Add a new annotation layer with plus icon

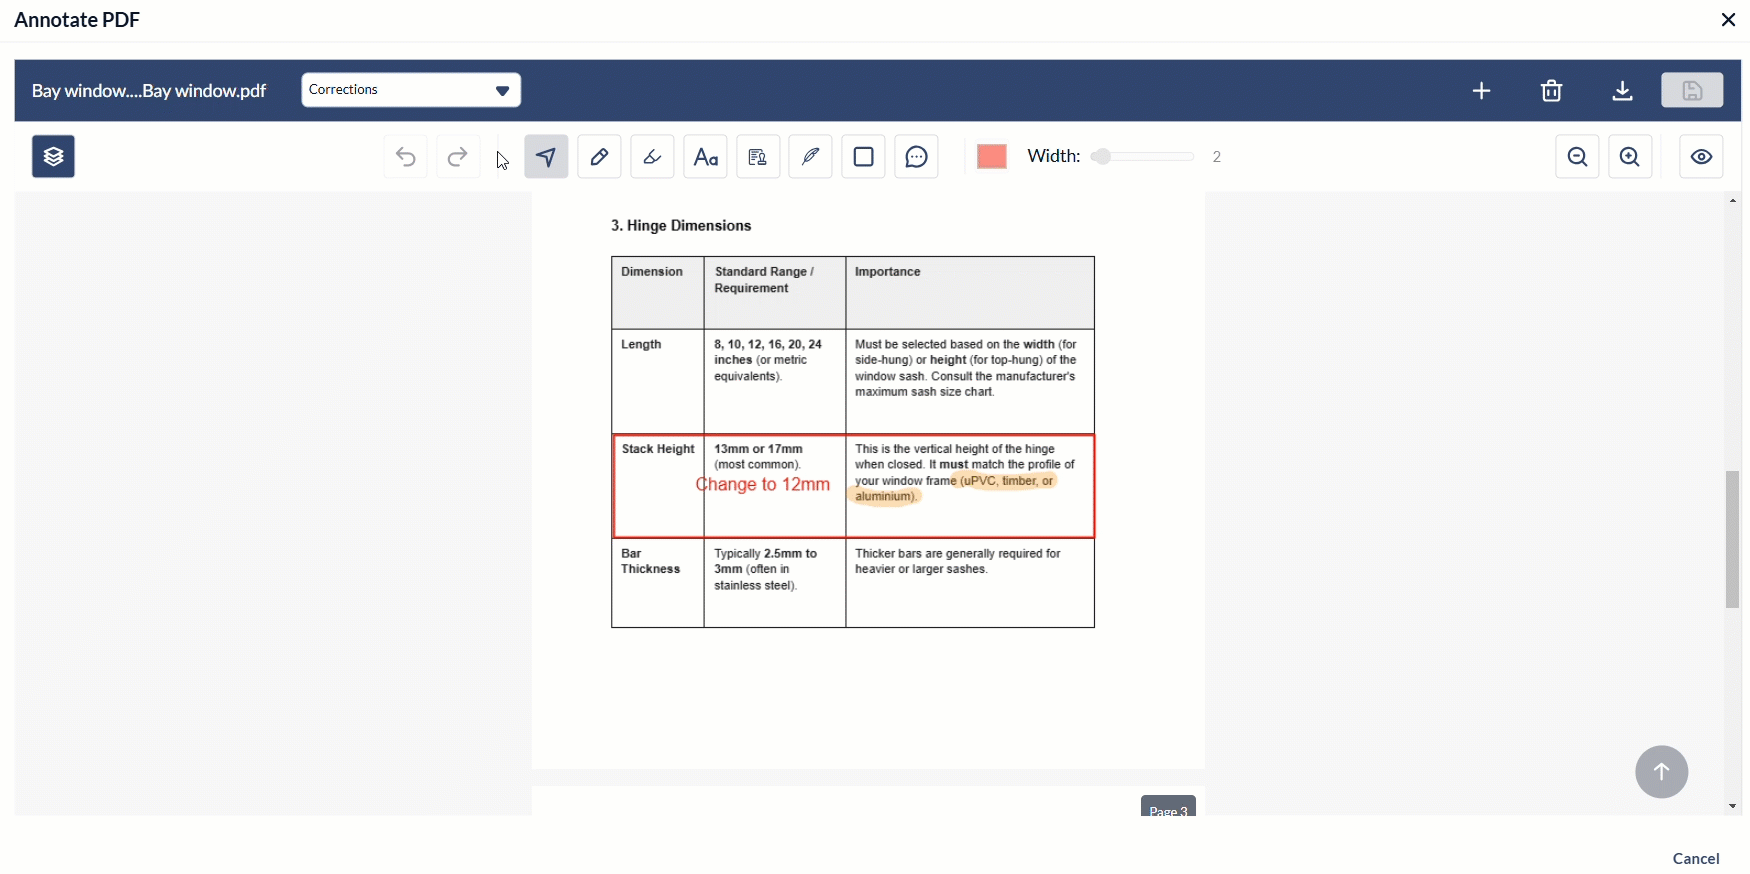[1482, 91]
